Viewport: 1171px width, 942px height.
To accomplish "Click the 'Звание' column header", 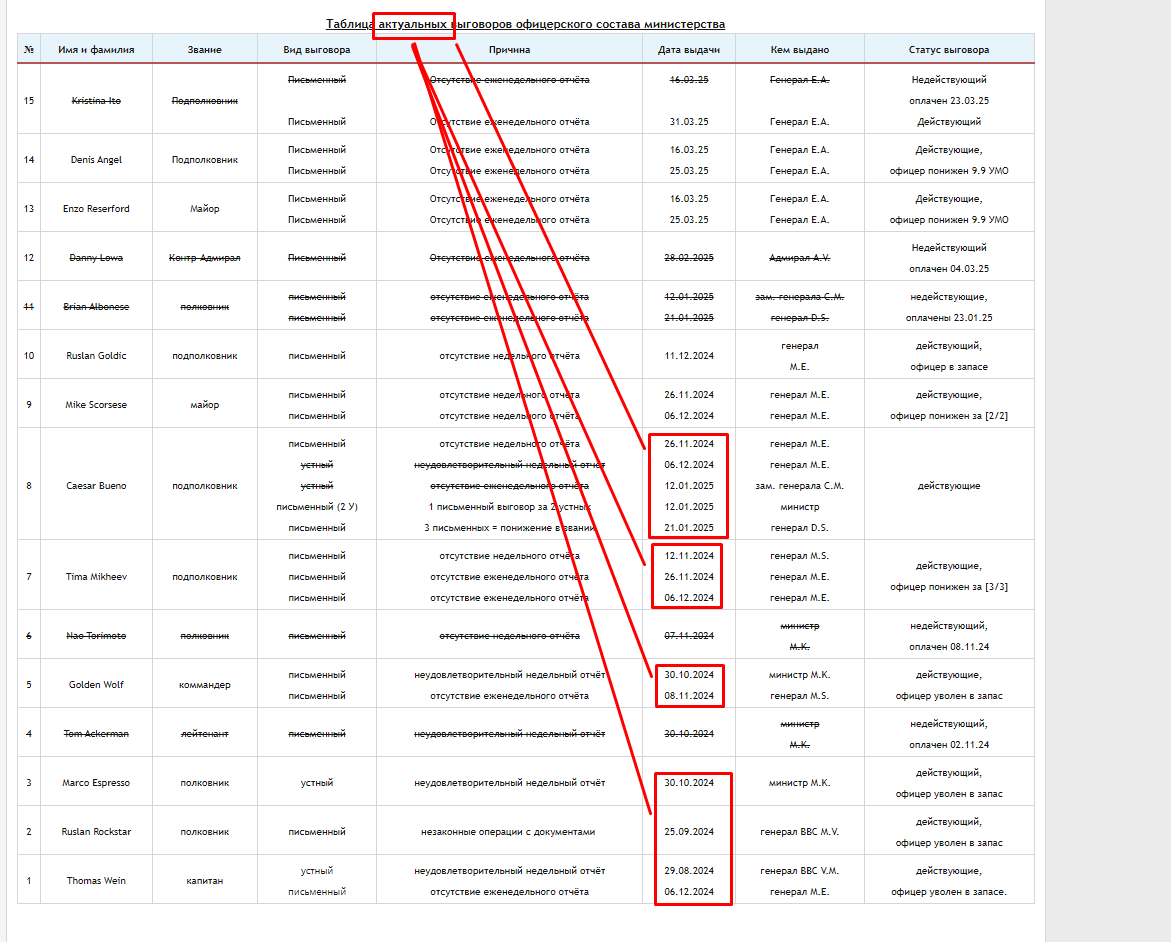I will tap(205, 49).
